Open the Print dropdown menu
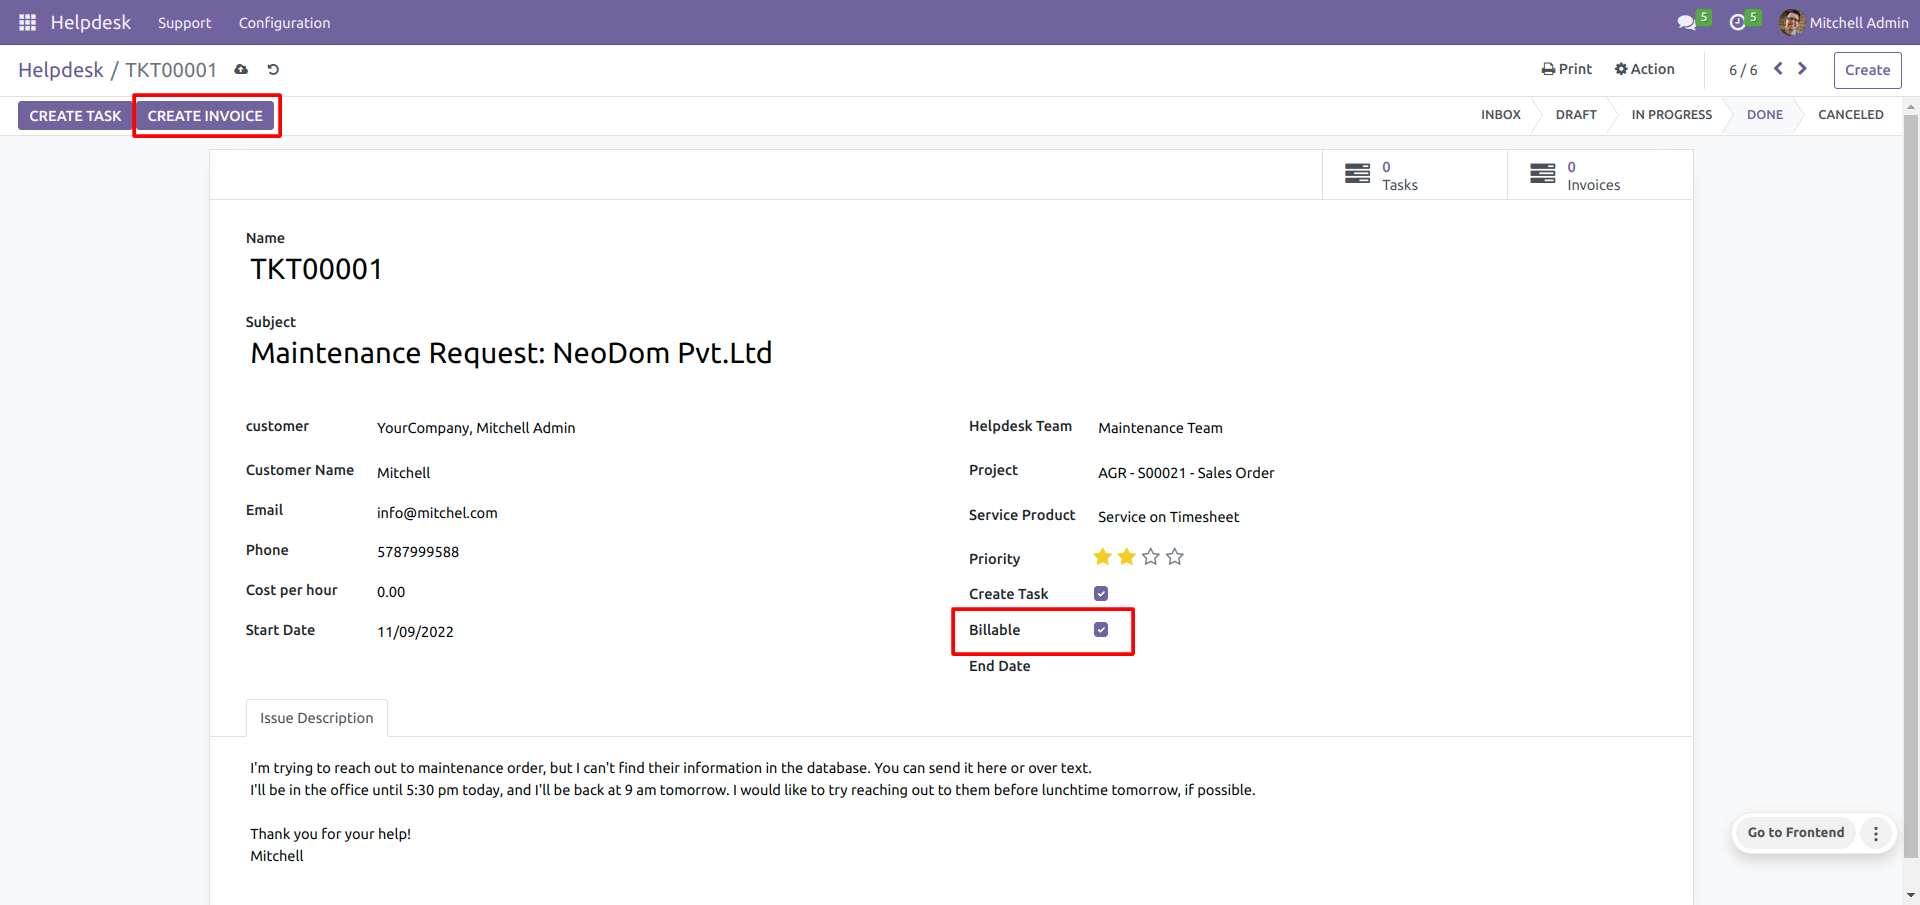Viewport: 1920px width, 905px height. [1567, 69]
